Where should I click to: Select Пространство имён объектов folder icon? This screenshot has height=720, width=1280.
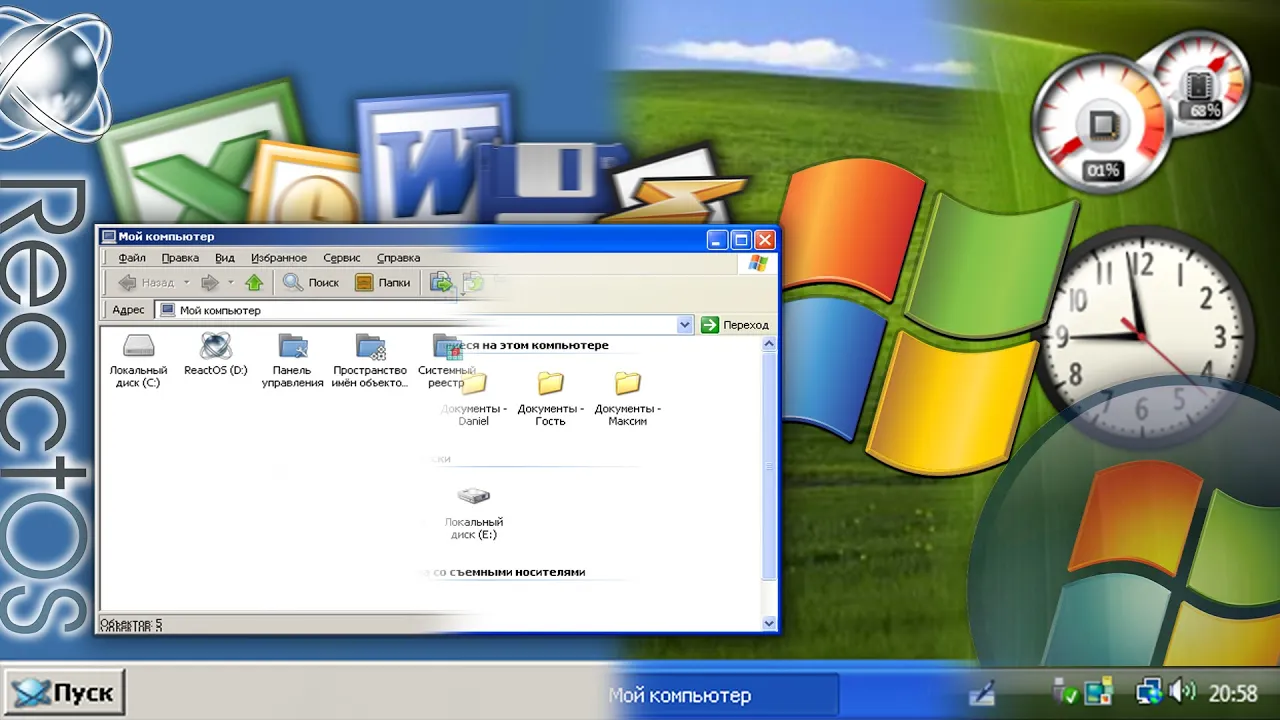tap(370, 361)
